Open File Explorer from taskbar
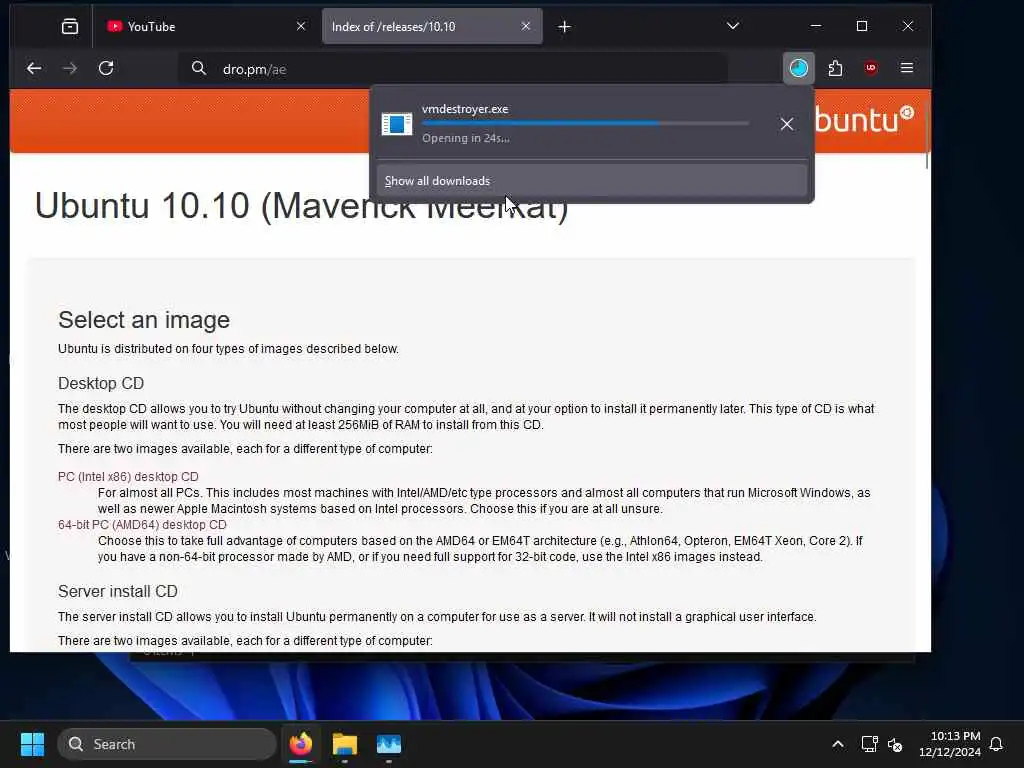Screen dimensions: 1024x768 (x=345, y=744)
